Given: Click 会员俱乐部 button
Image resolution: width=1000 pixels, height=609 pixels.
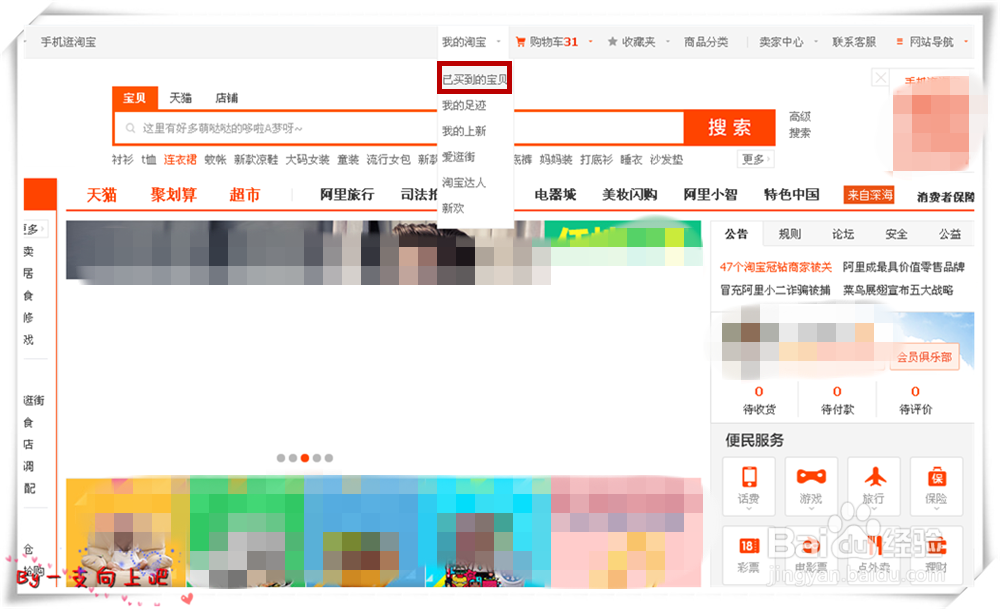Looking at the screenshot, I should pyautogui.click(x=924, y=357).
